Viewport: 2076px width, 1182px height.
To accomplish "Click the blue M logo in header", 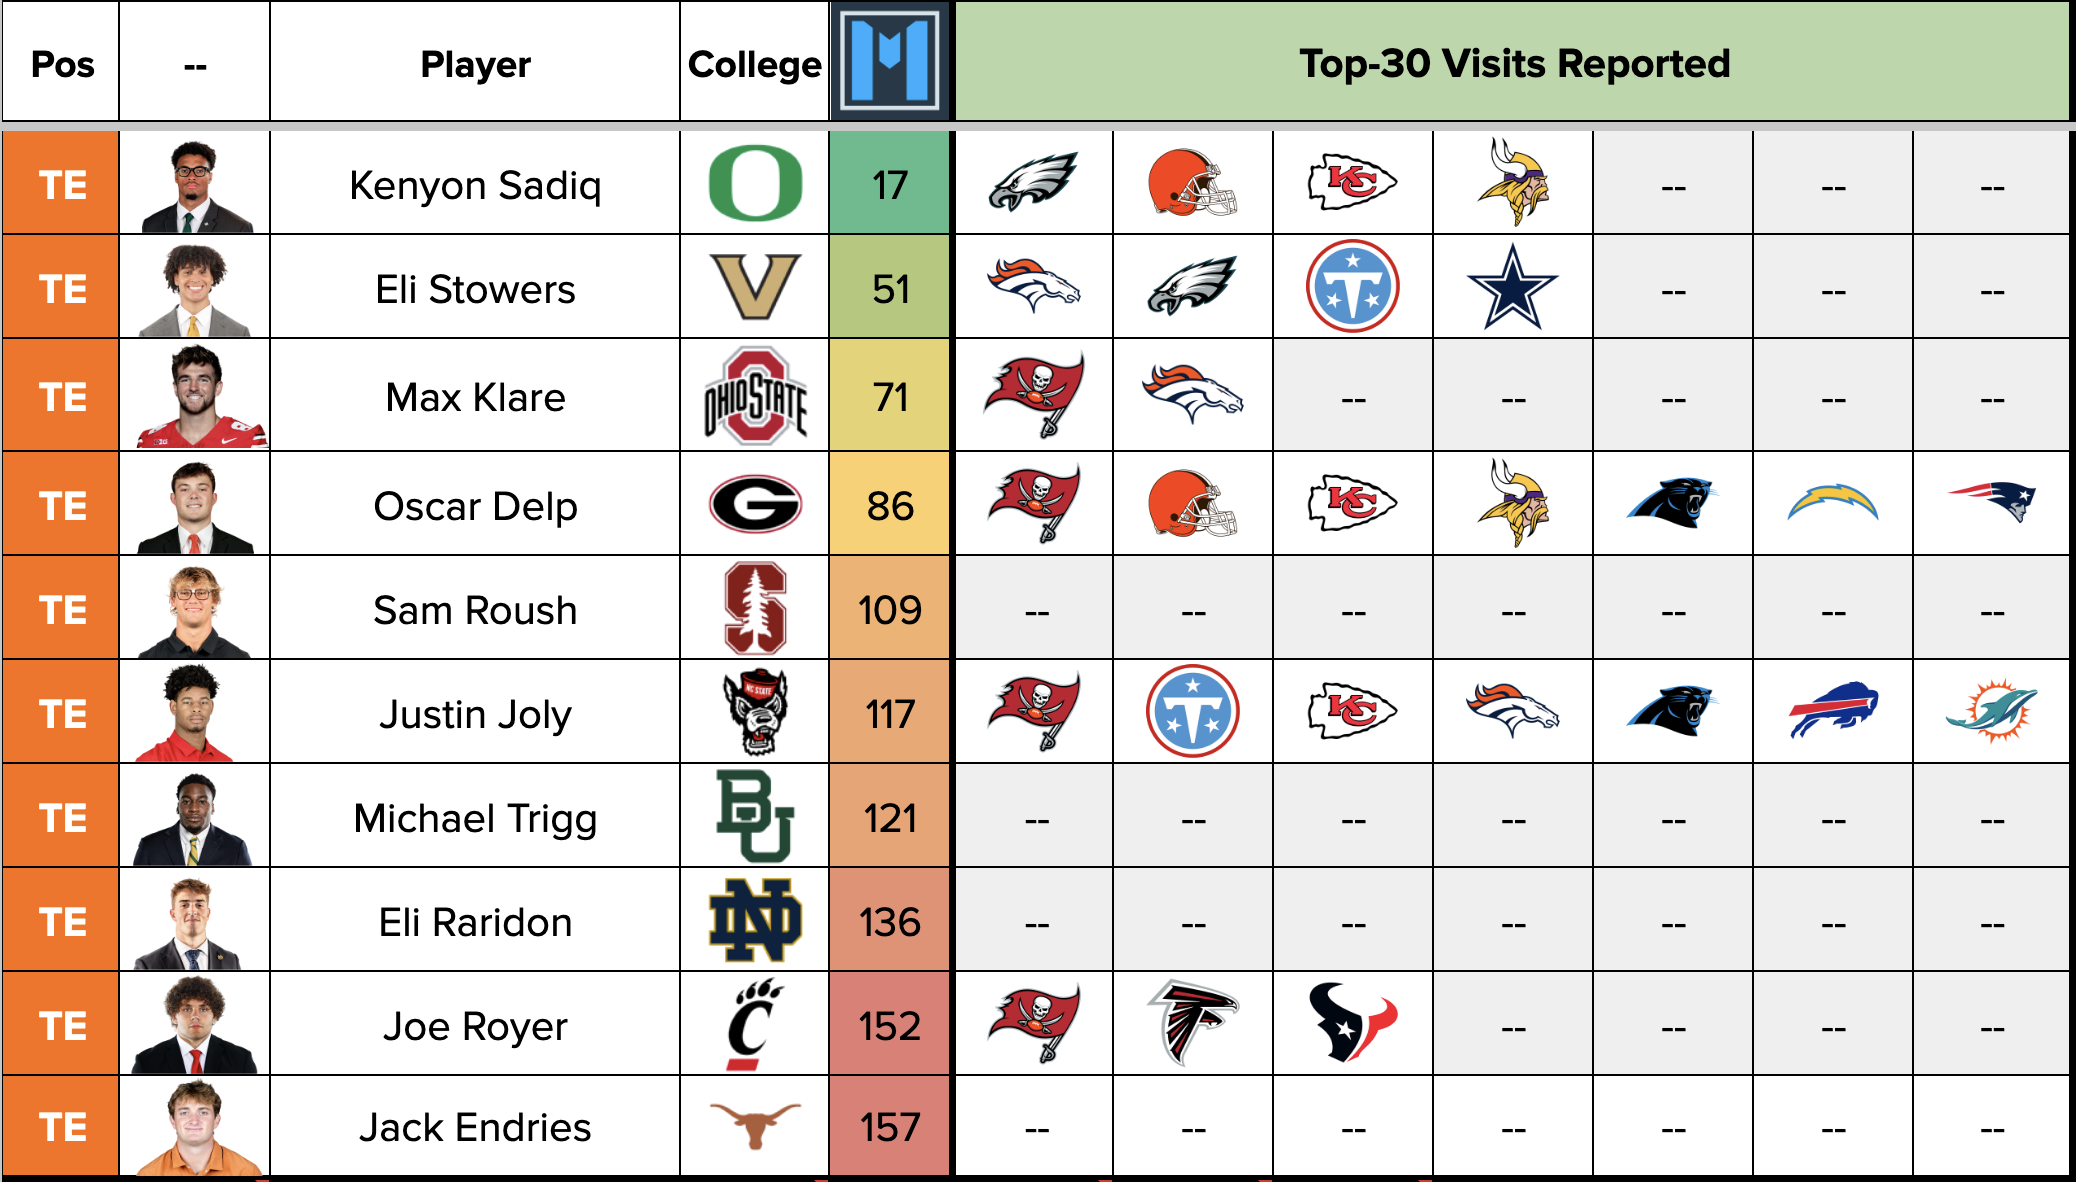I will 889,61.
